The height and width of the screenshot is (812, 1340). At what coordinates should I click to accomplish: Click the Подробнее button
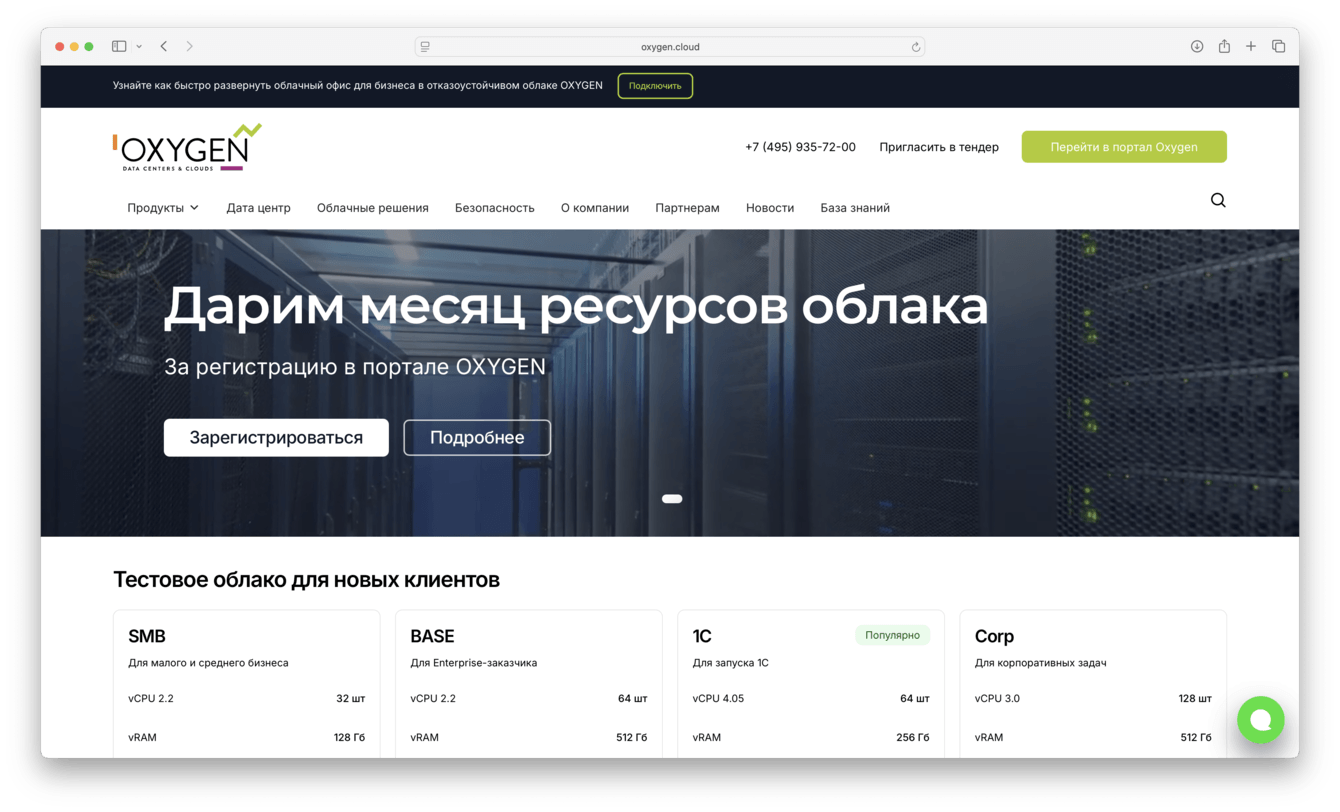pyautogui.click(x=477, y=437)
